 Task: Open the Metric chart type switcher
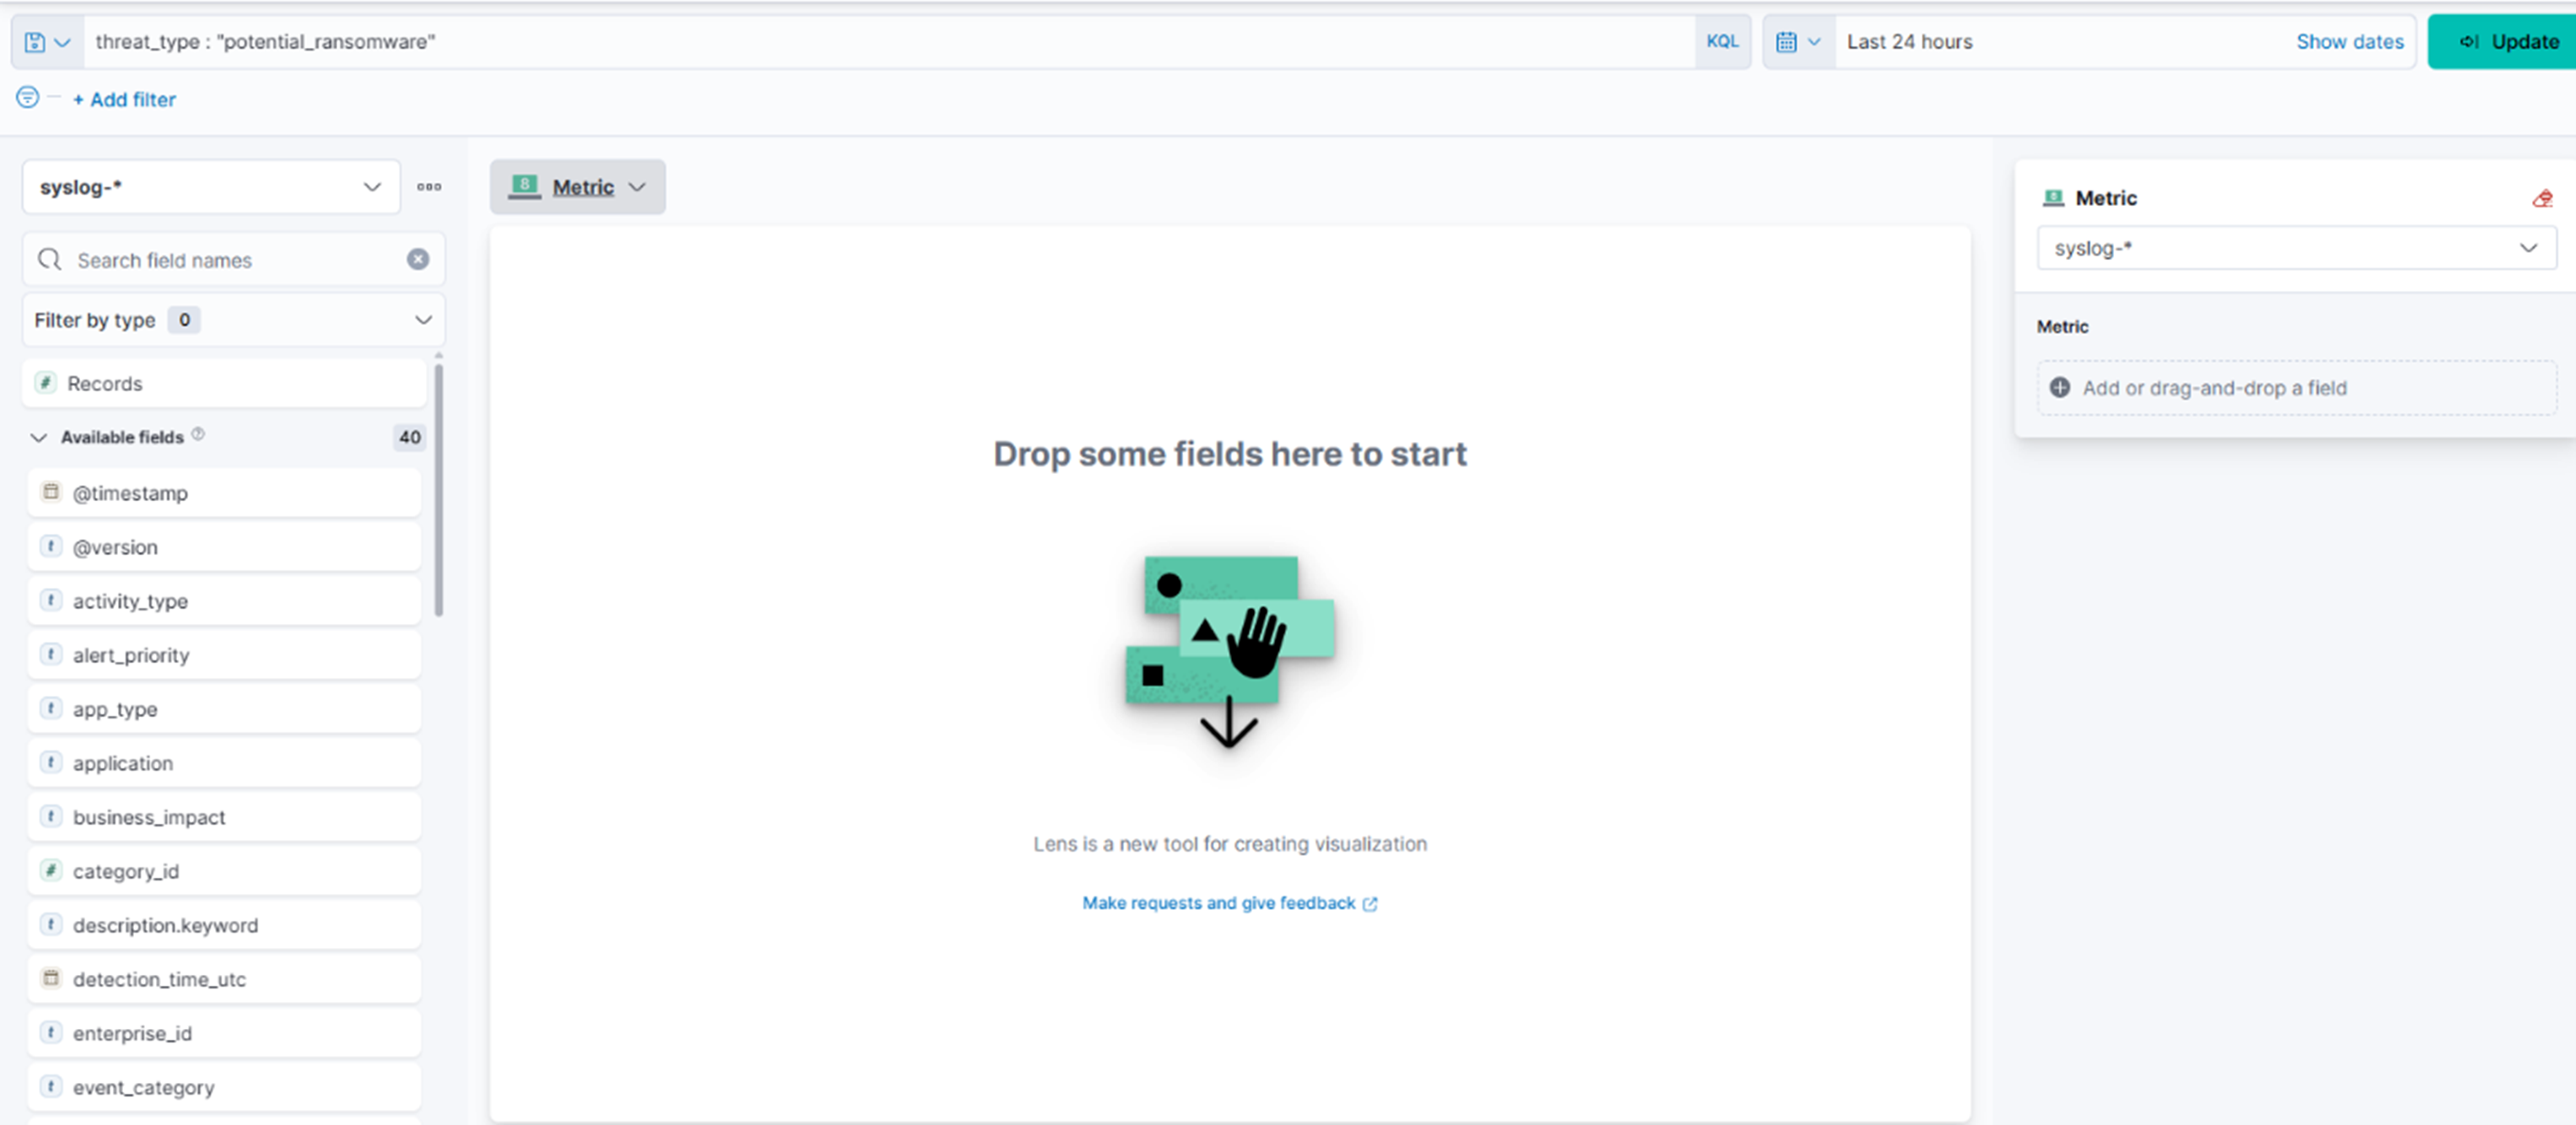point(577,187)
